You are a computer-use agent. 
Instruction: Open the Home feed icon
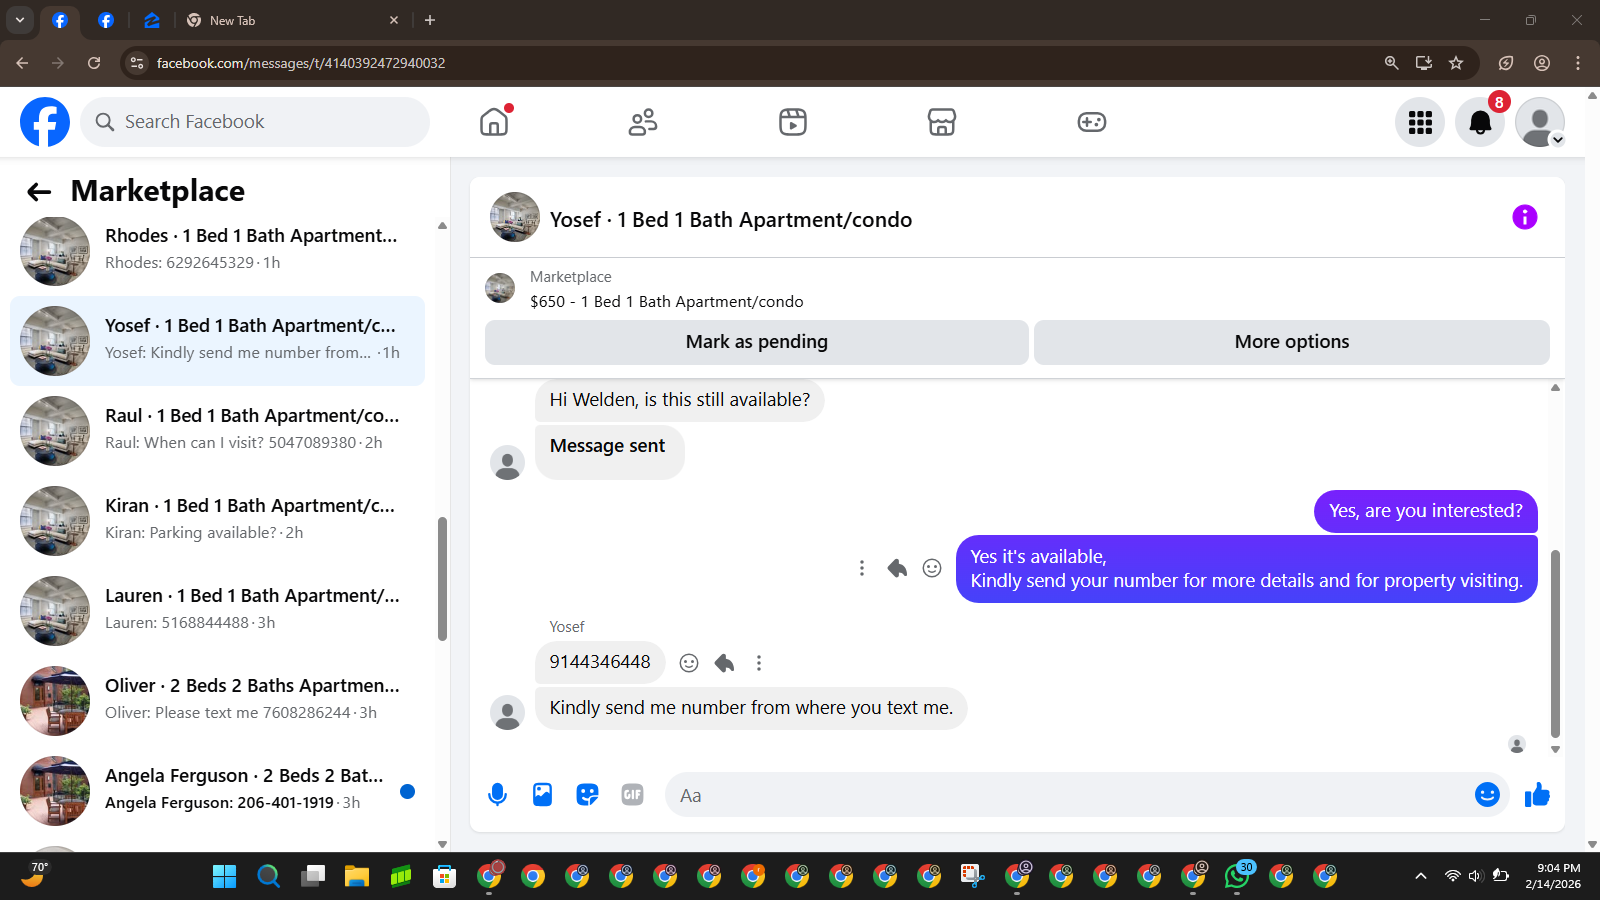click(x=494, y=122)
